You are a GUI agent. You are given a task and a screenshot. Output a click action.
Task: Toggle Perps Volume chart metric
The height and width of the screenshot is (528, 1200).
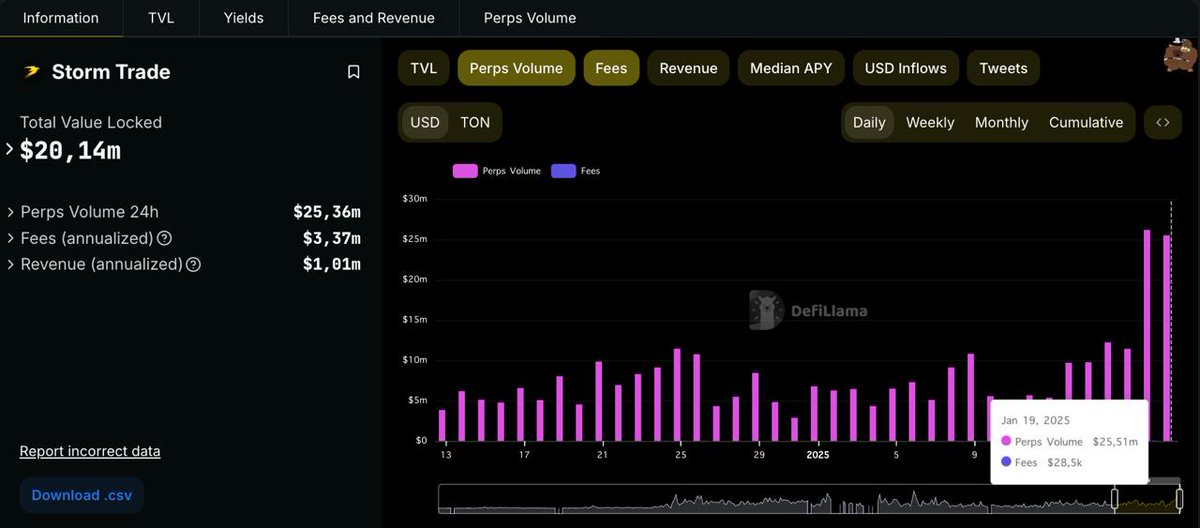click(516, 68)
